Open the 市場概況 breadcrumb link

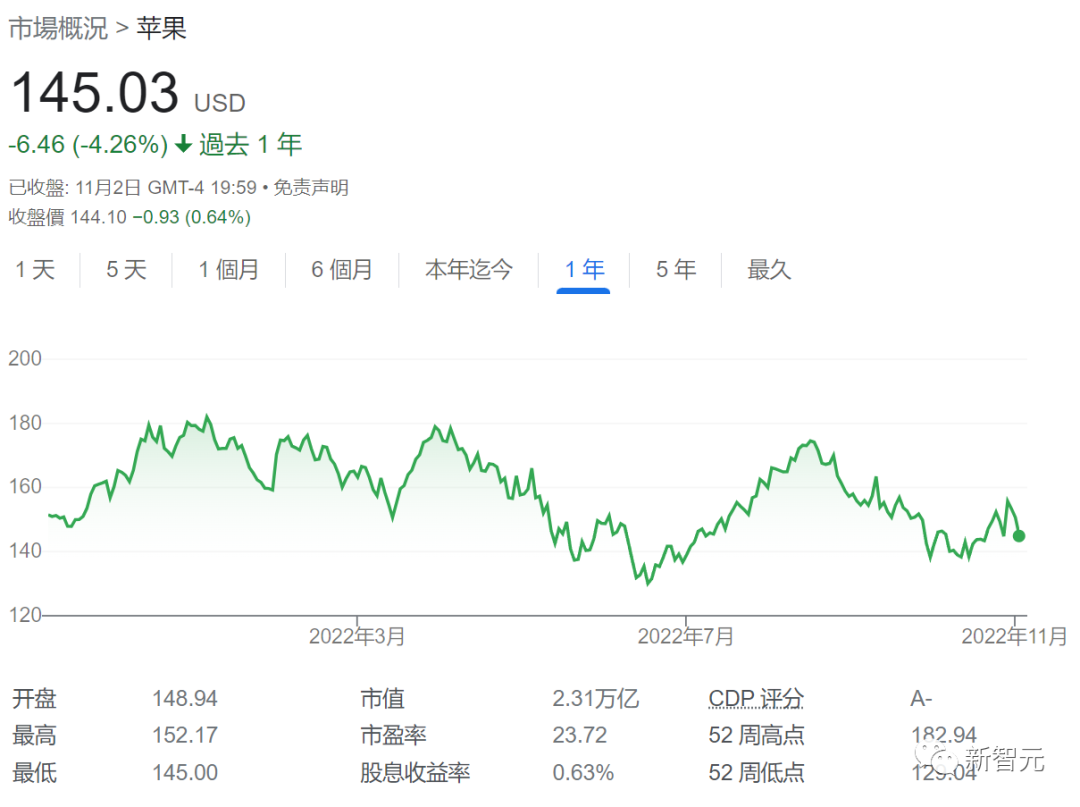(x=59, y=28)
